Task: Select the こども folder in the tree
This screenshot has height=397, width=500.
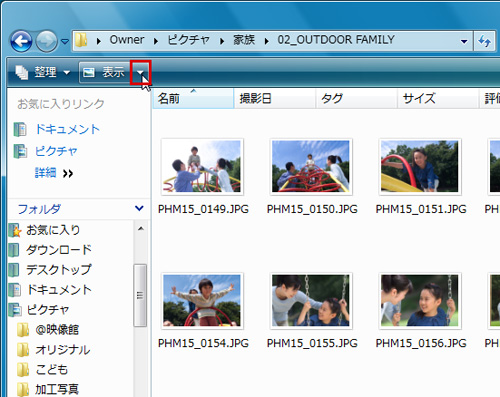Action: pyautogui.click(x=42, y=370)
